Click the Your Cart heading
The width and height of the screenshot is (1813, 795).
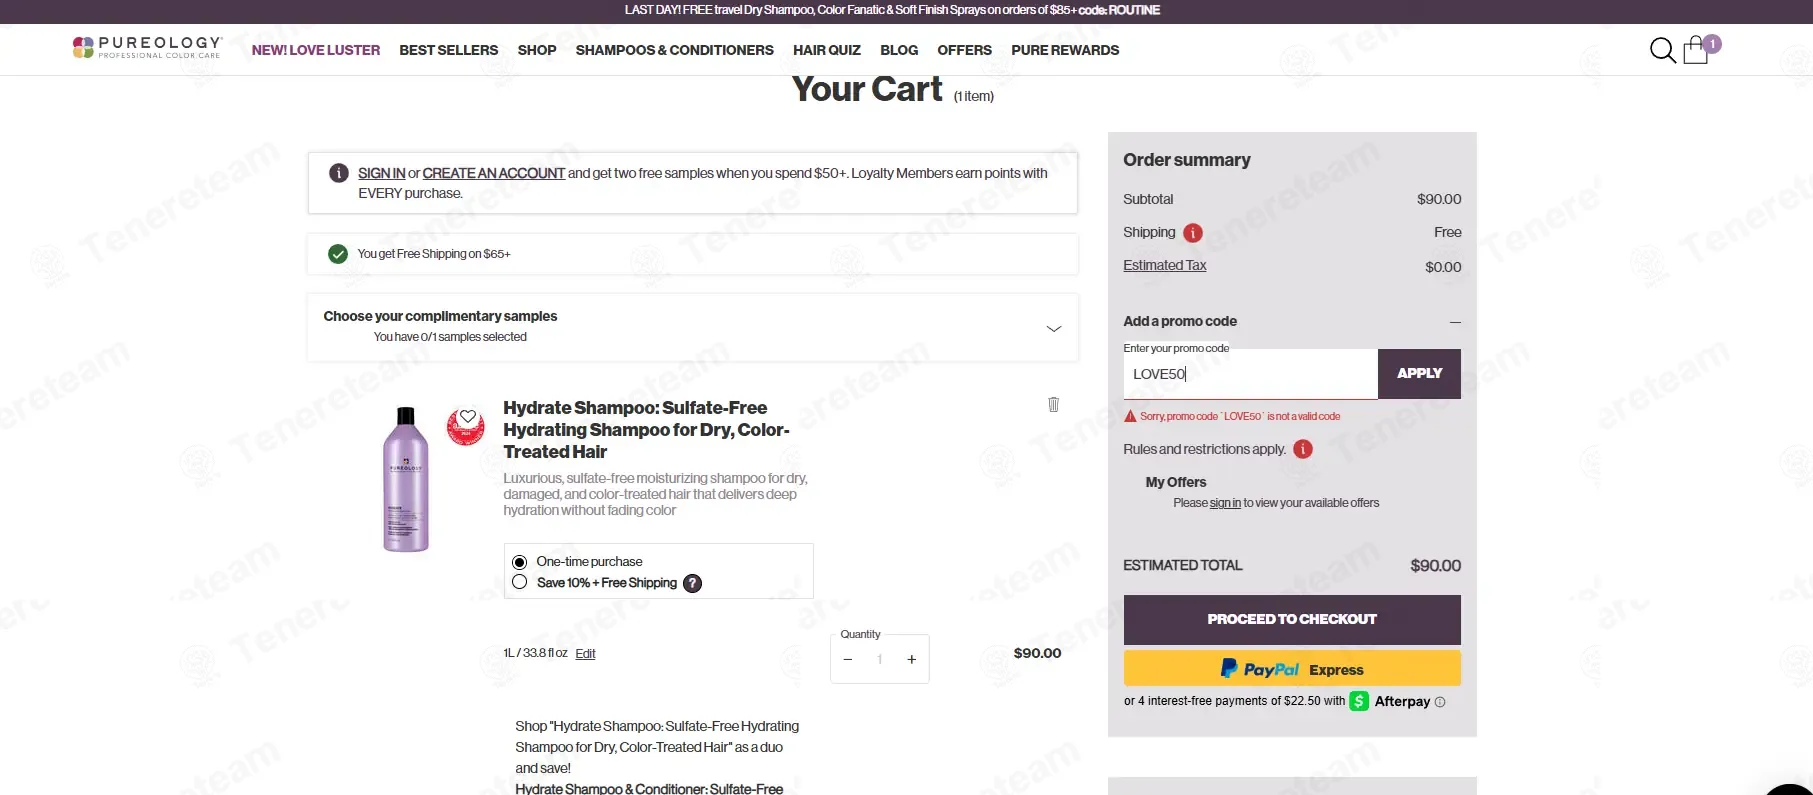[x=867, y=89]
